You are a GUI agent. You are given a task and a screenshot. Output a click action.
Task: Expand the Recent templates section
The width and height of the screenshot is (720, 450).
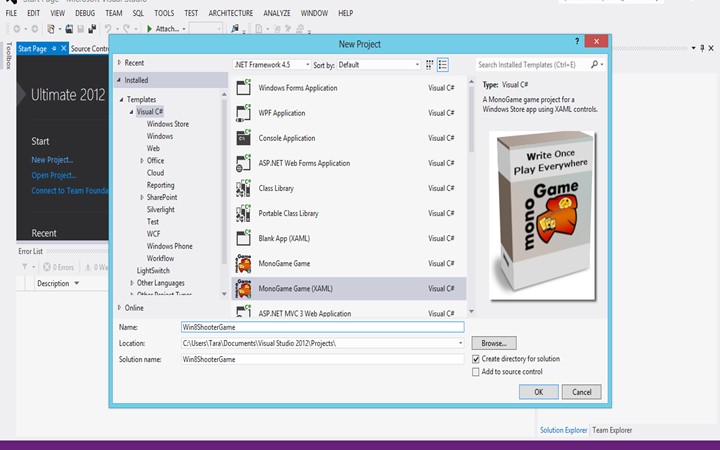(120, 63)
